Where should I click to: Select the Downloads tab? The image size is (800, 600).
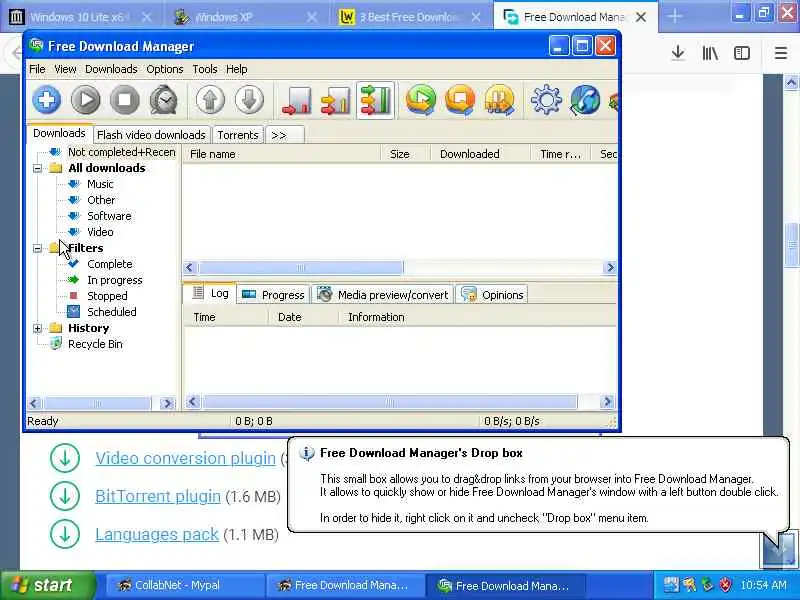point(59,133)
